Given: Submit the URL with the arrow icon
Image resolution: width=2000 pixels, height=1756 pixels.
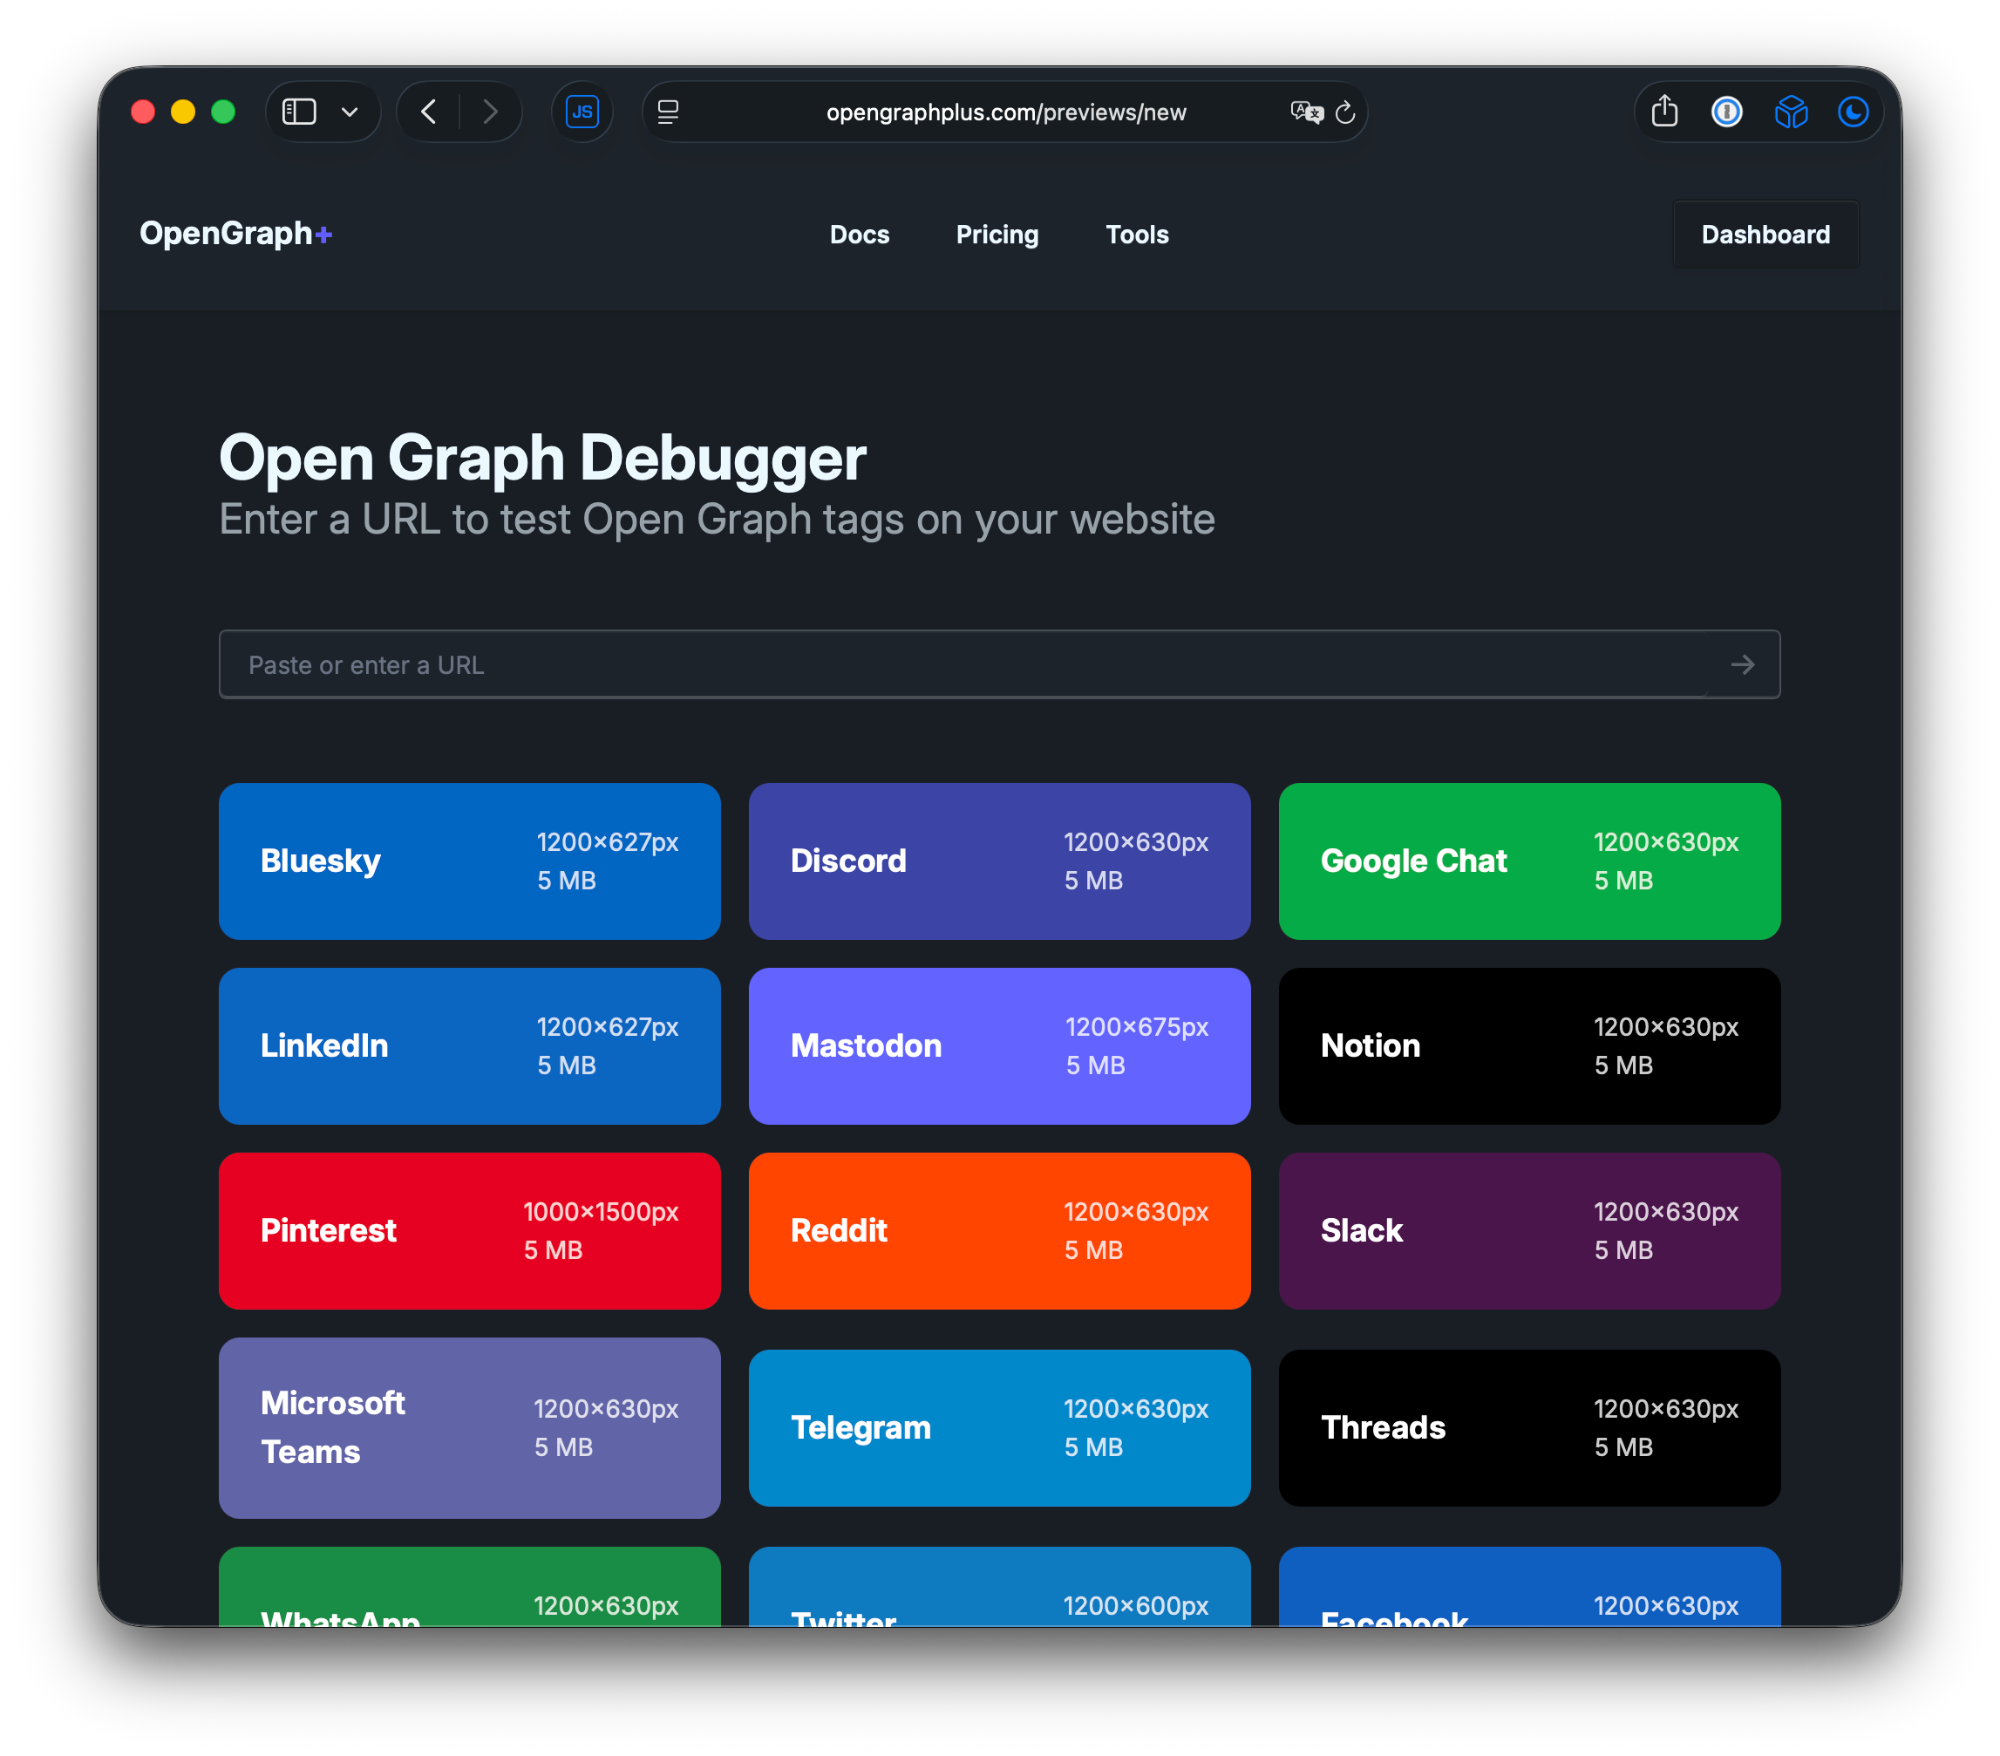Looking at the screenshot, I should pos(1742,664).
